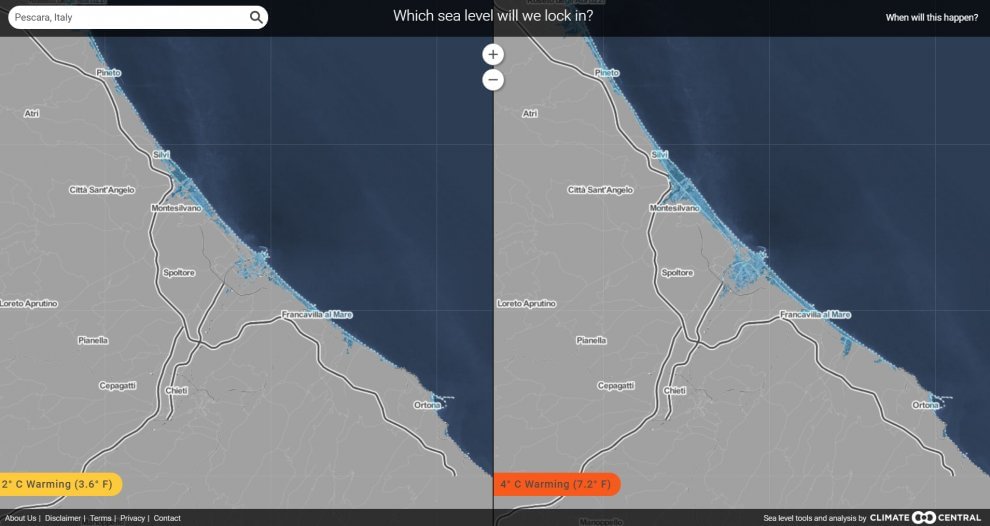Image resolution: width=990 pixels, height=526 pixels.
Task: Click Francavilla al Mare on right map
Action: tap(815, 314)
